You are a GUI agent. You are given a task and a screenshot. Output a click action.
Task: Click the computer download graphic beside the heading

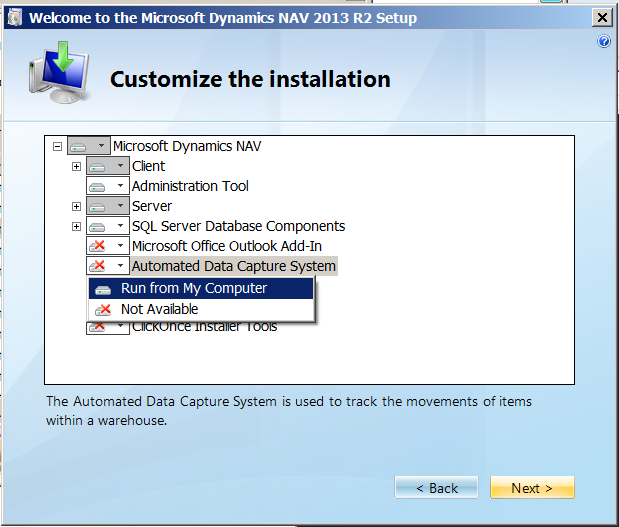coord(59,72)
